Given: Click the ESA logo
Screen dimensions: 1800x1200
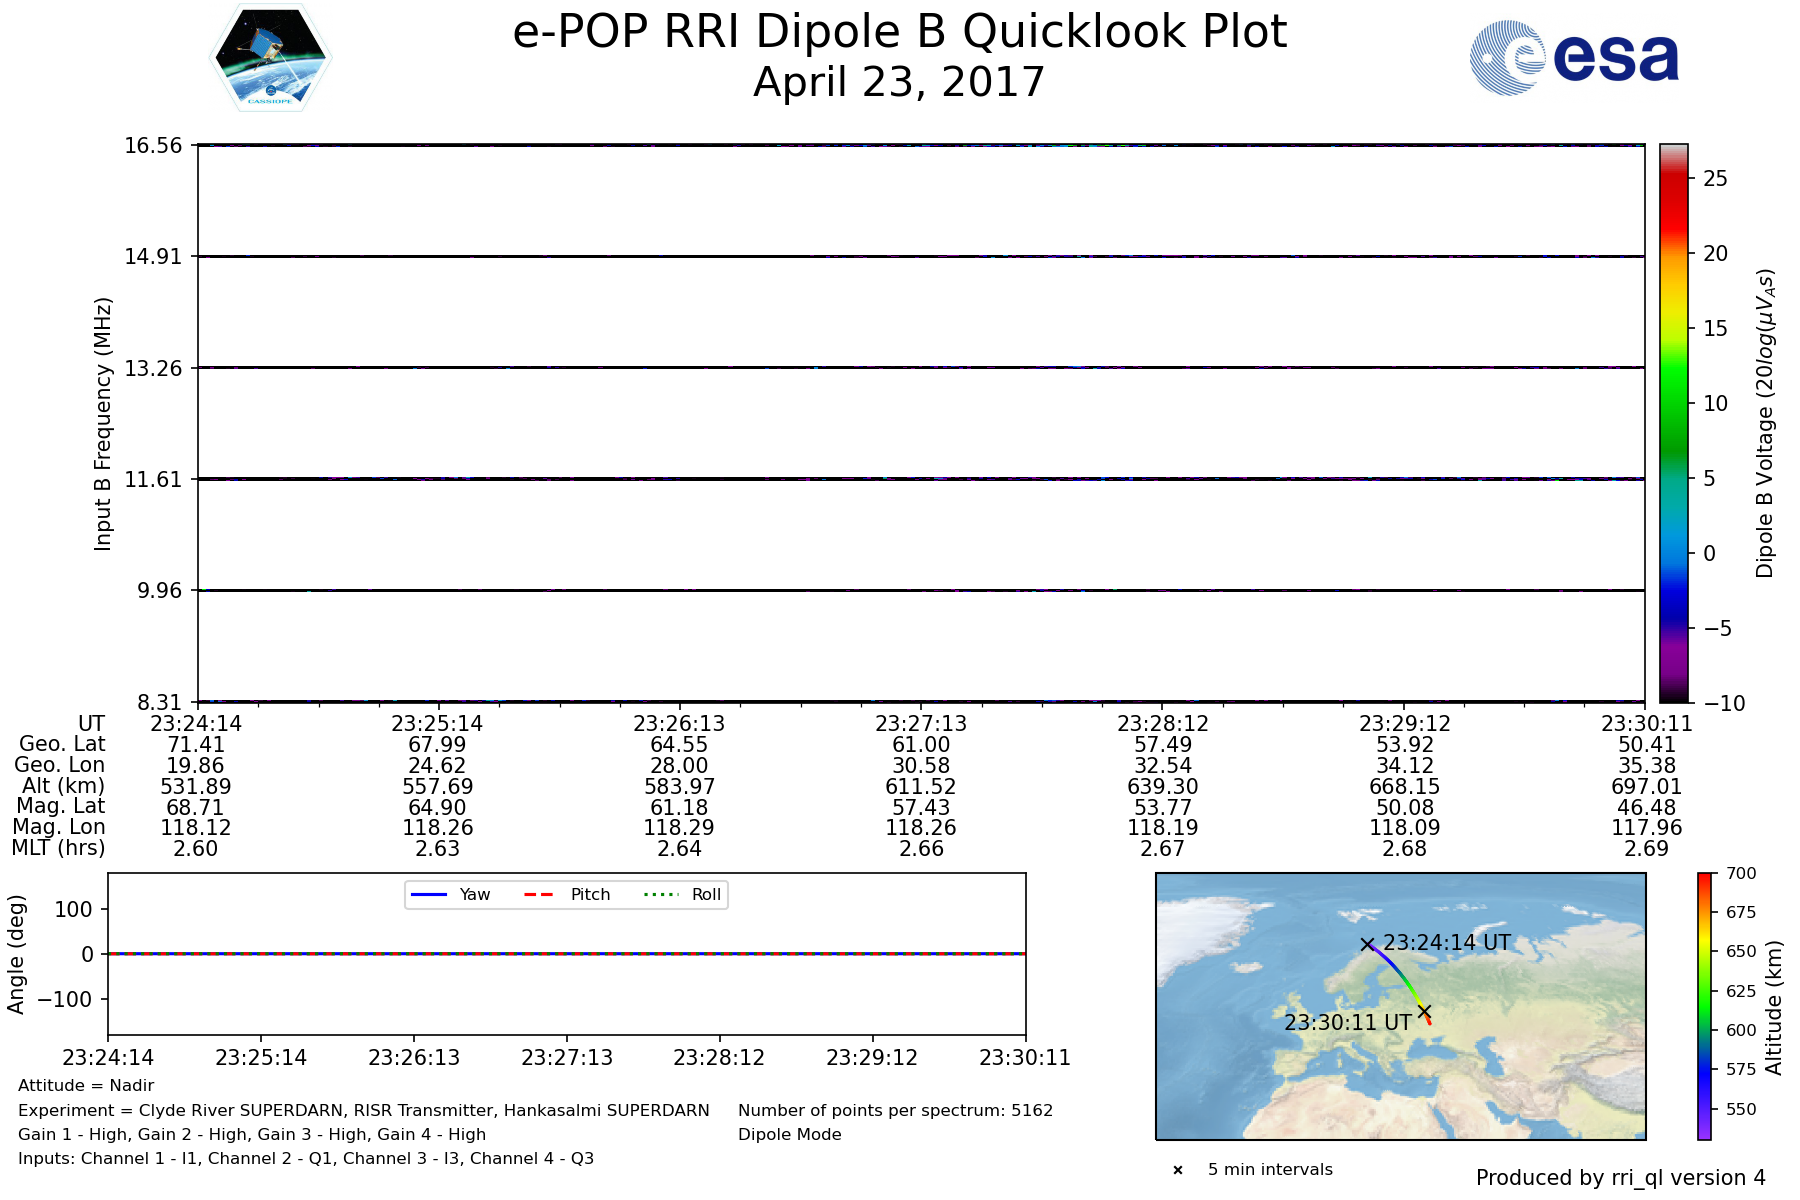Looking at the screenshot, I should pos(1574,58).
